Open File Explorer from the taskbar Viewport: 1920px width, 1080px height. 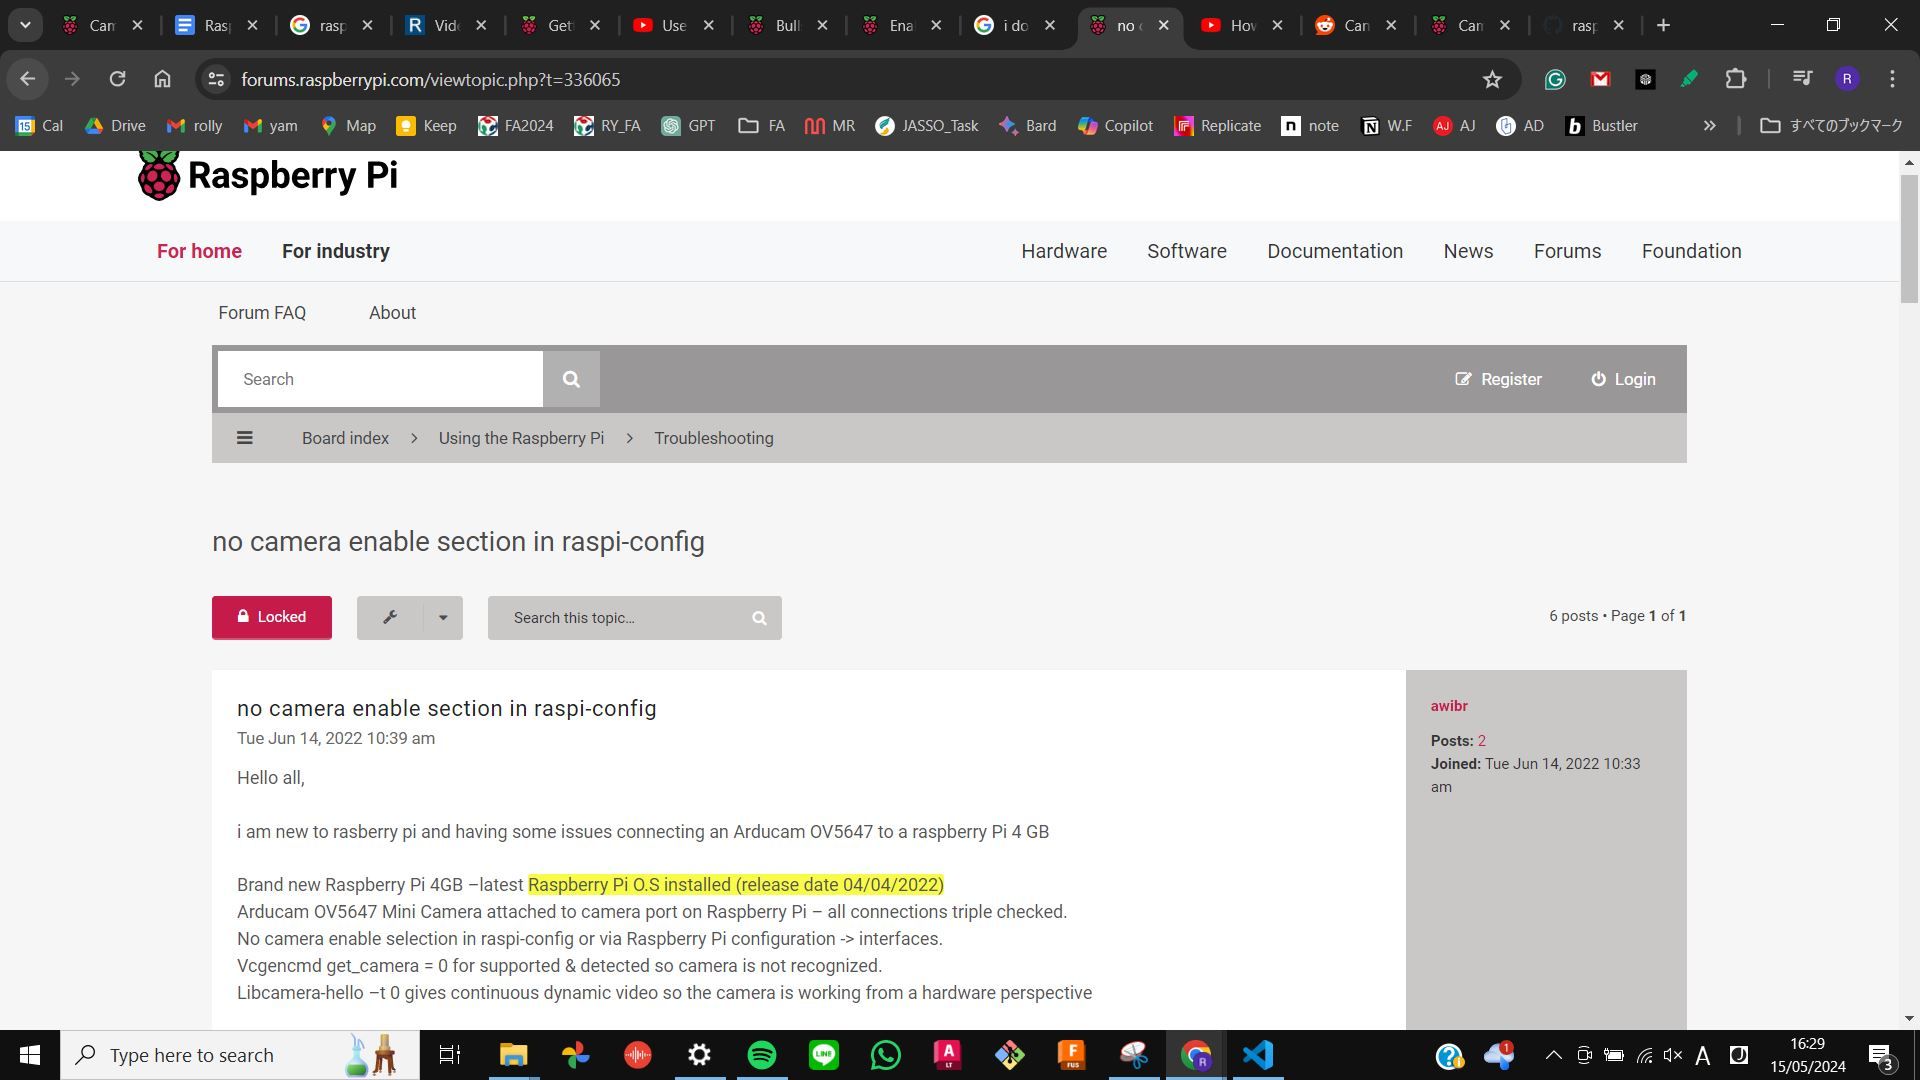pyautogui.click(x=513, y=1055)
